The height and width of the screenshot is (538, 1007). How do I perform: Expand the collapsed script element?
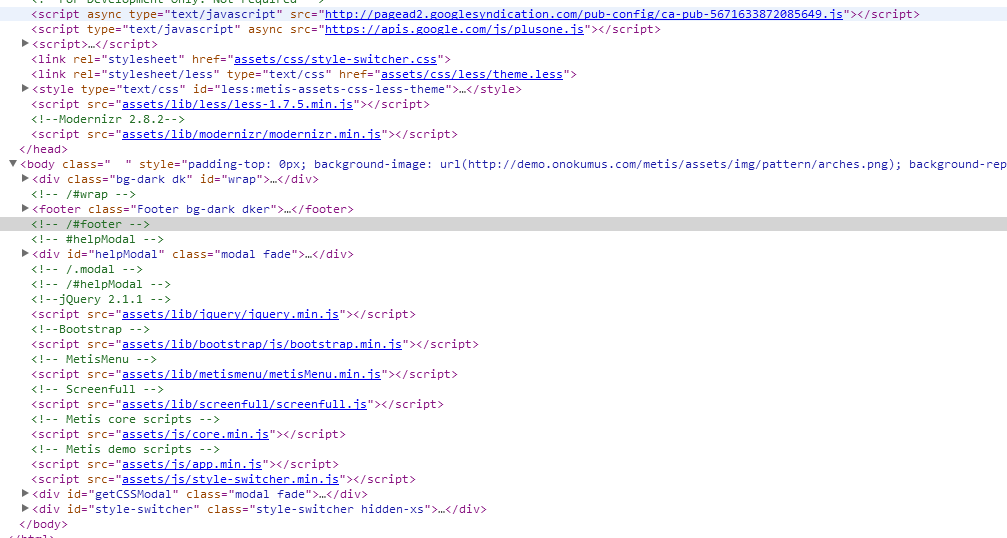25,44
